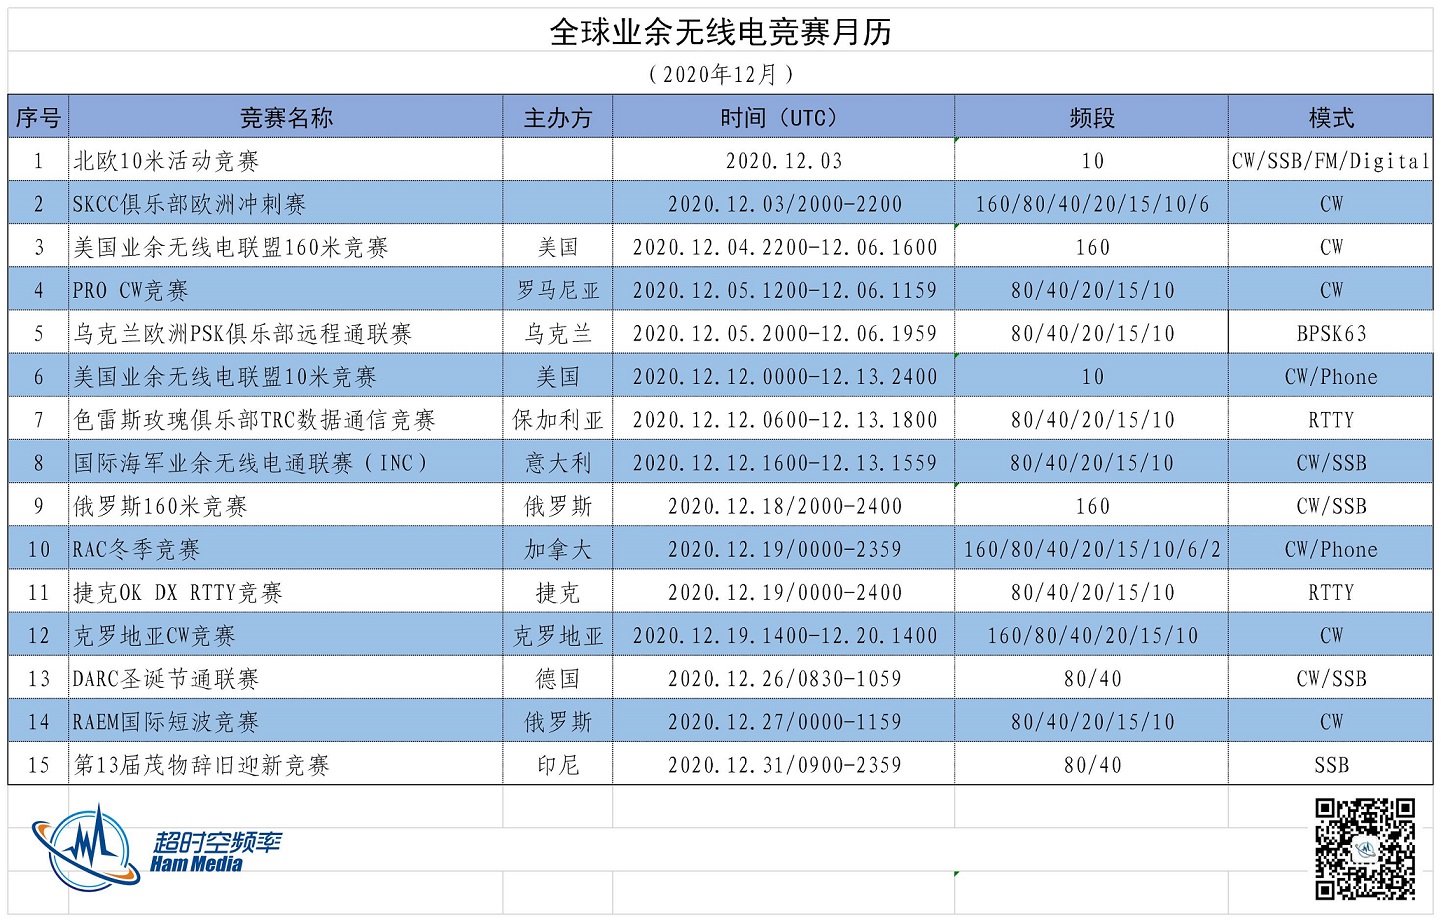1441x922 pixels.
Task: Click organizer cell 加拿大
Action: pyautogui.click(x=558, y=549)
